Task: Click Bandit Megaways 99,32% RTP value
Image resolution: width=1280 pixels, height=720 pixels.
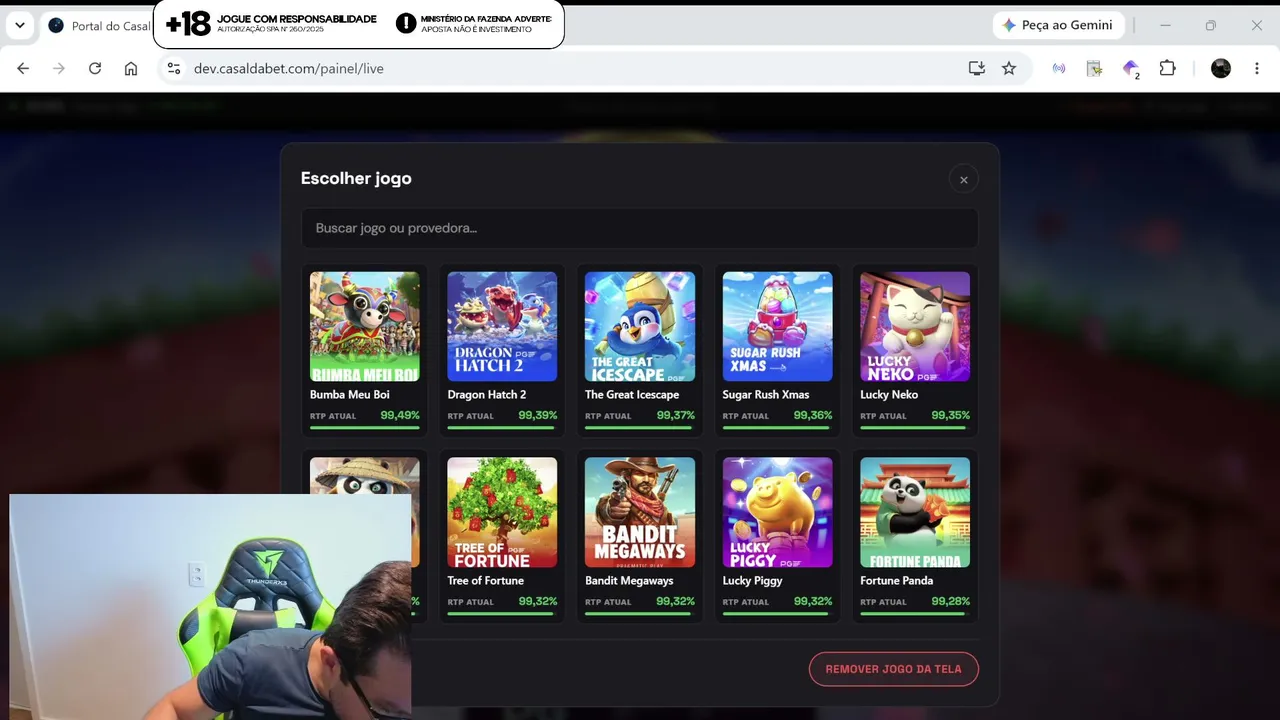Action: [x=675, y=602]
